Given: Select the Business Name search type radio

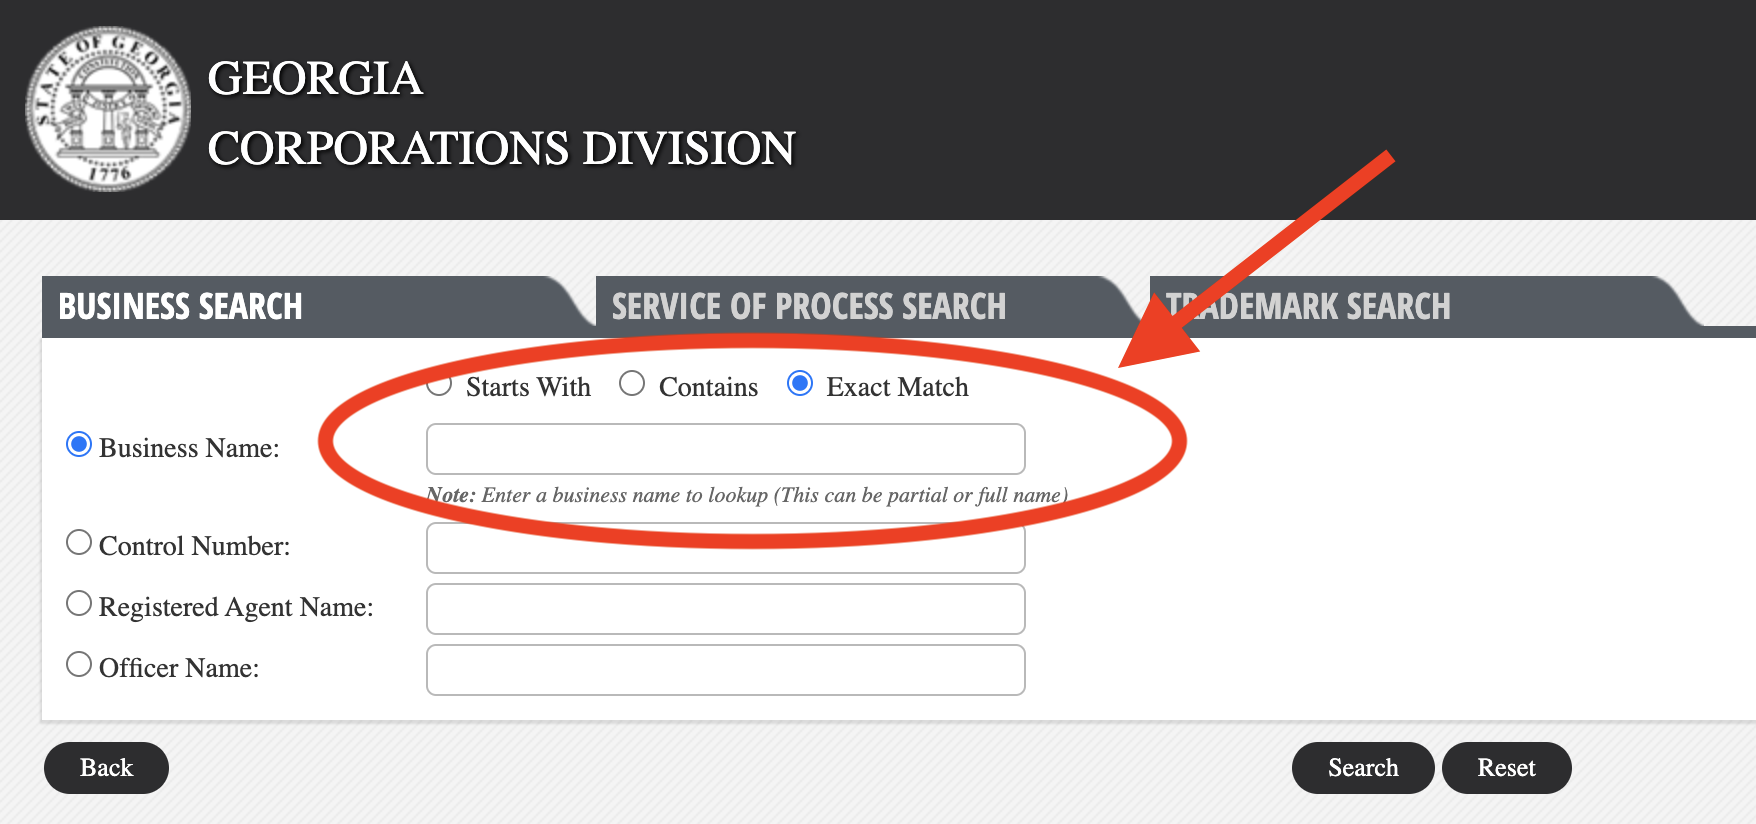Looking at the screenshot, I should (x=79, y=445).
